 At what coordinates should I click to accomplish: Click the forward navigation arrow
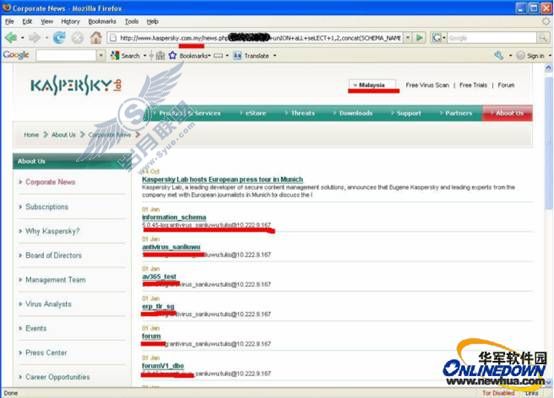coord(35,37)
